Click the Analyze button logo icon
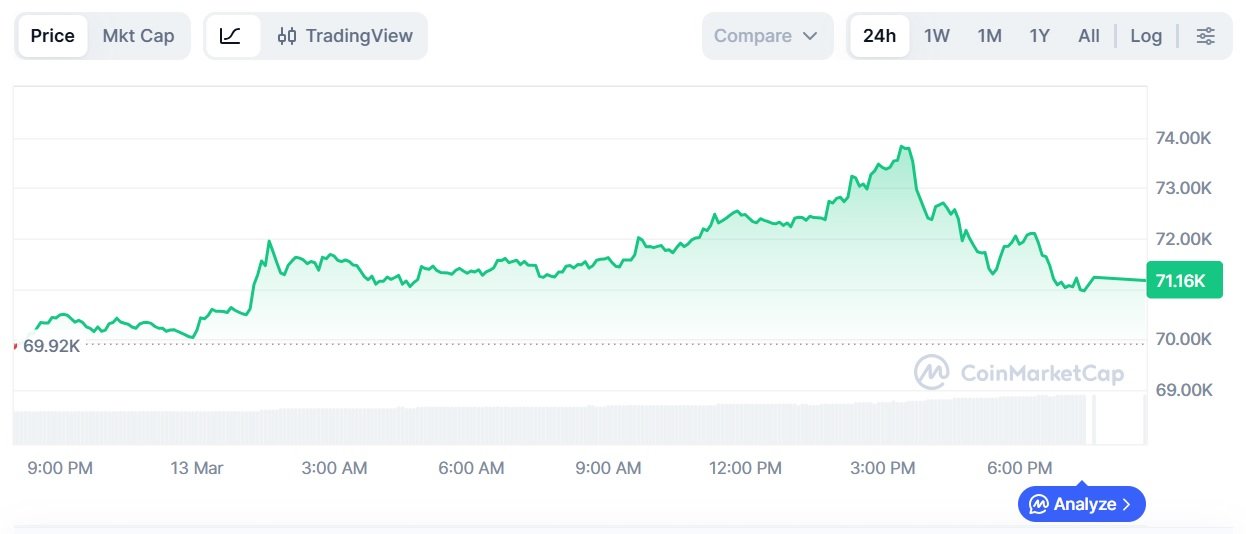This screenshot has width=1246, height=534. click(x=1039, y=504)
